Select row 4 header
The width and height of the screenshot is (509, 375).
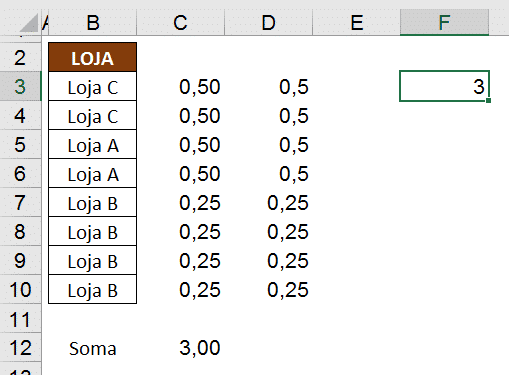click(x=20, y=115)
